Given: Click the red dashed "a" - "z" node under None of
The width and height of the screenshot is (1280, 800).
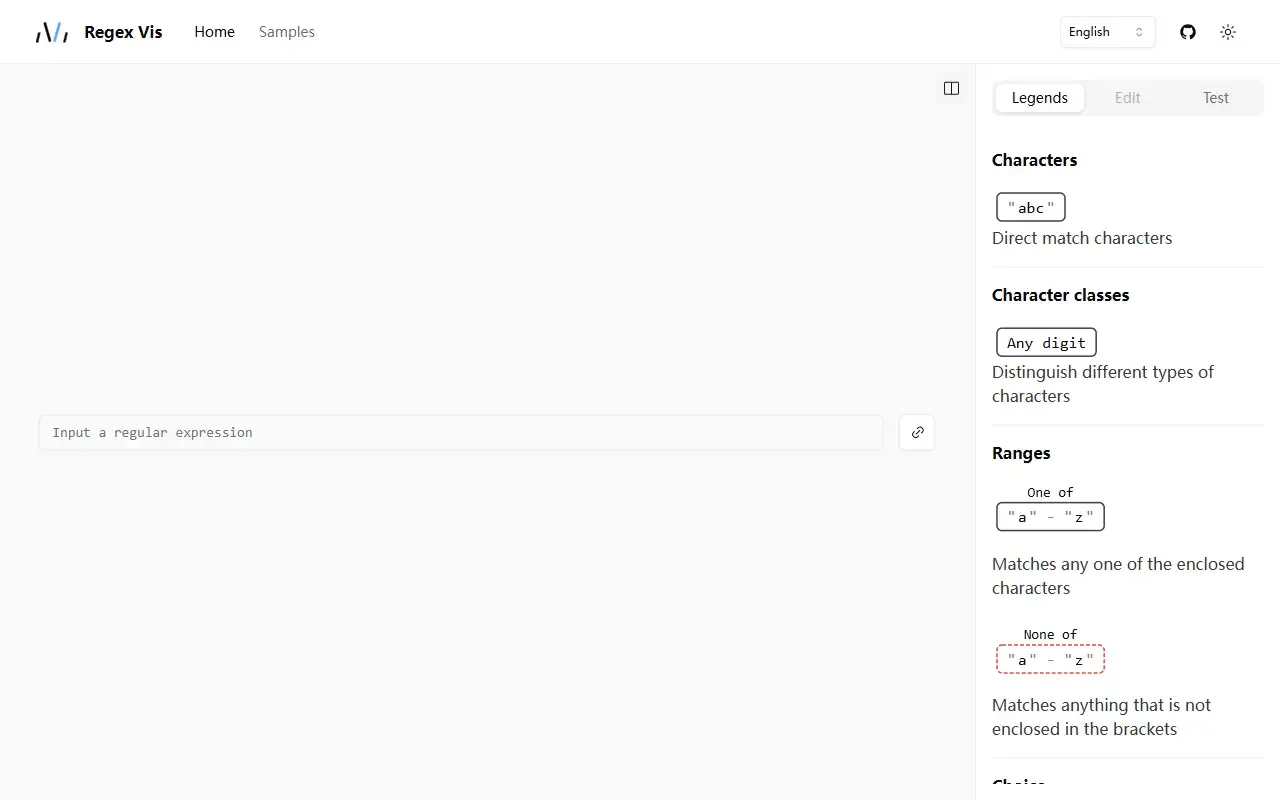Looking at the screenshot, I should [x=1050, y=660].
